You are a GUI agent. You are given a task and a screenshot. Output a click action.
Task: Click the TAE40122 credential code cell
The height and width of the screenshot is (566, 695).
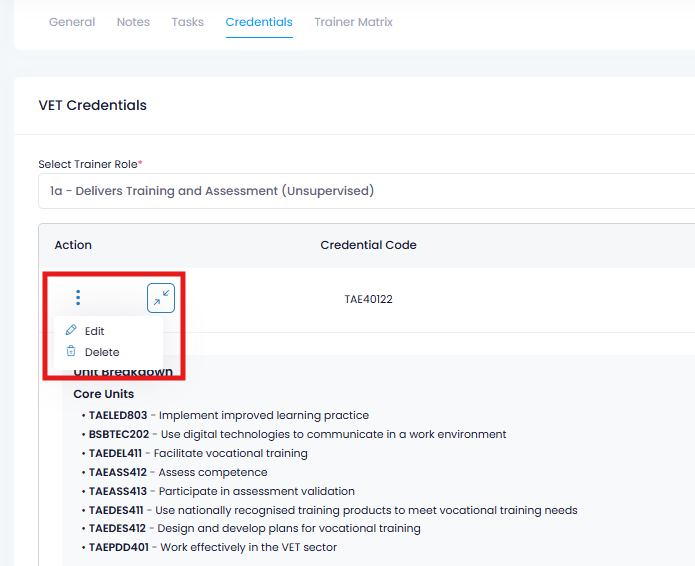pyautogui.click(x=368, y=299)
